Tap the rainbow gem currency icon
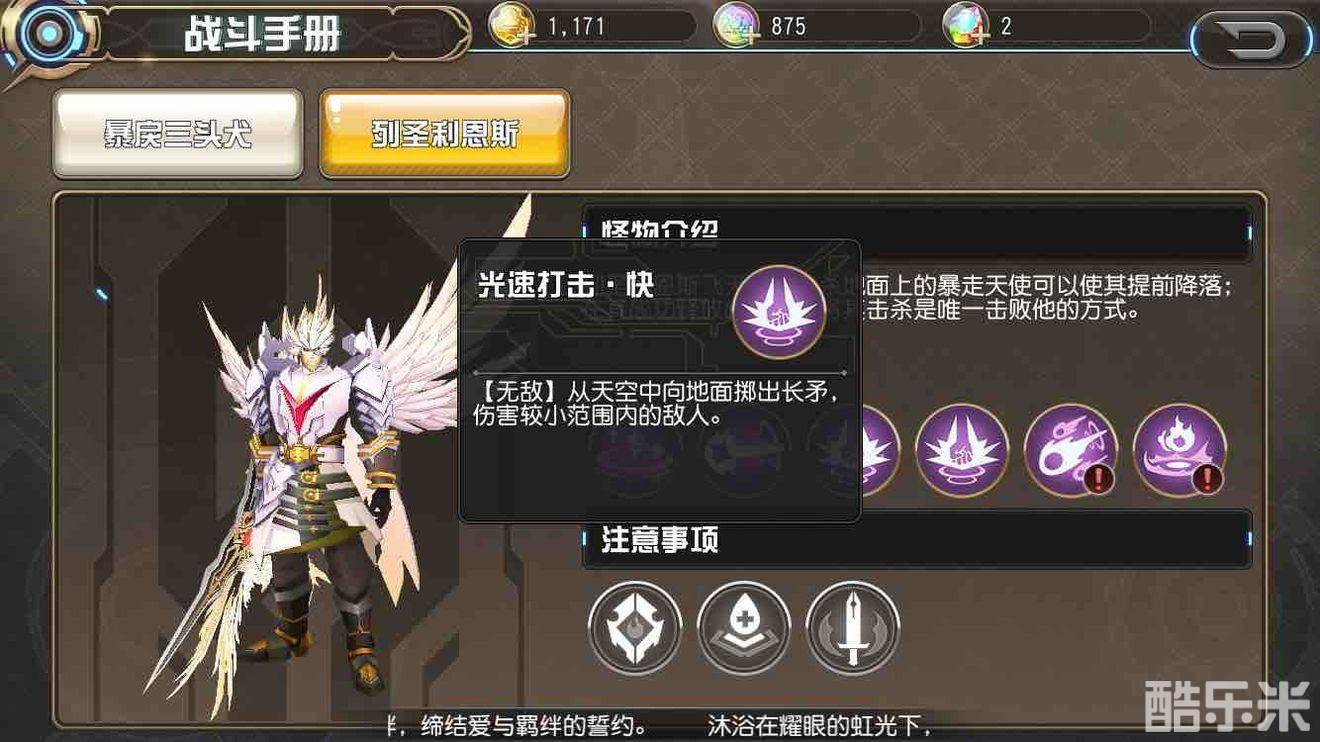This screenshot has width=1320, height=742. (966, 27)
